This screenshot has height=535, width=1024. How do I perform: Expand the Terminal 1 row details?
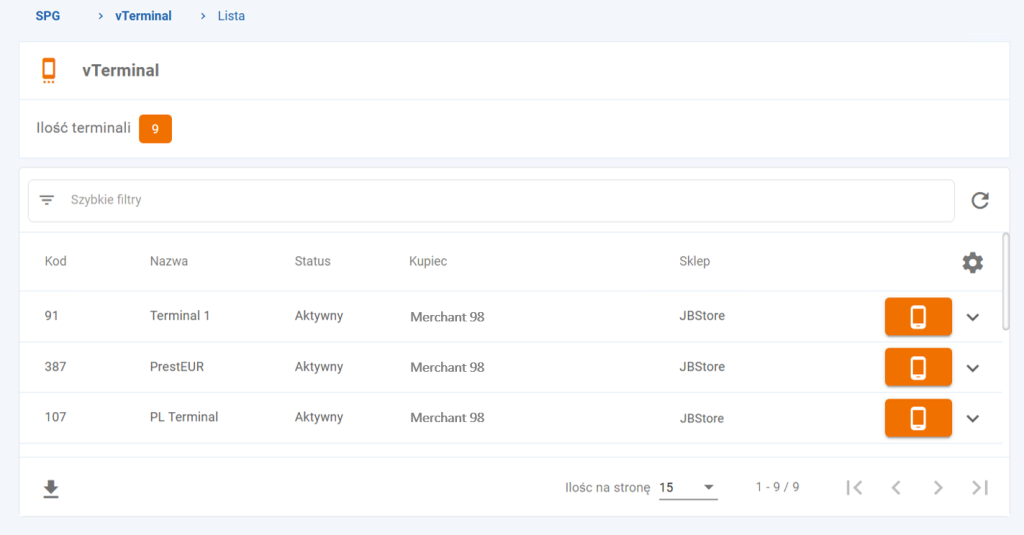pos(973,317)
